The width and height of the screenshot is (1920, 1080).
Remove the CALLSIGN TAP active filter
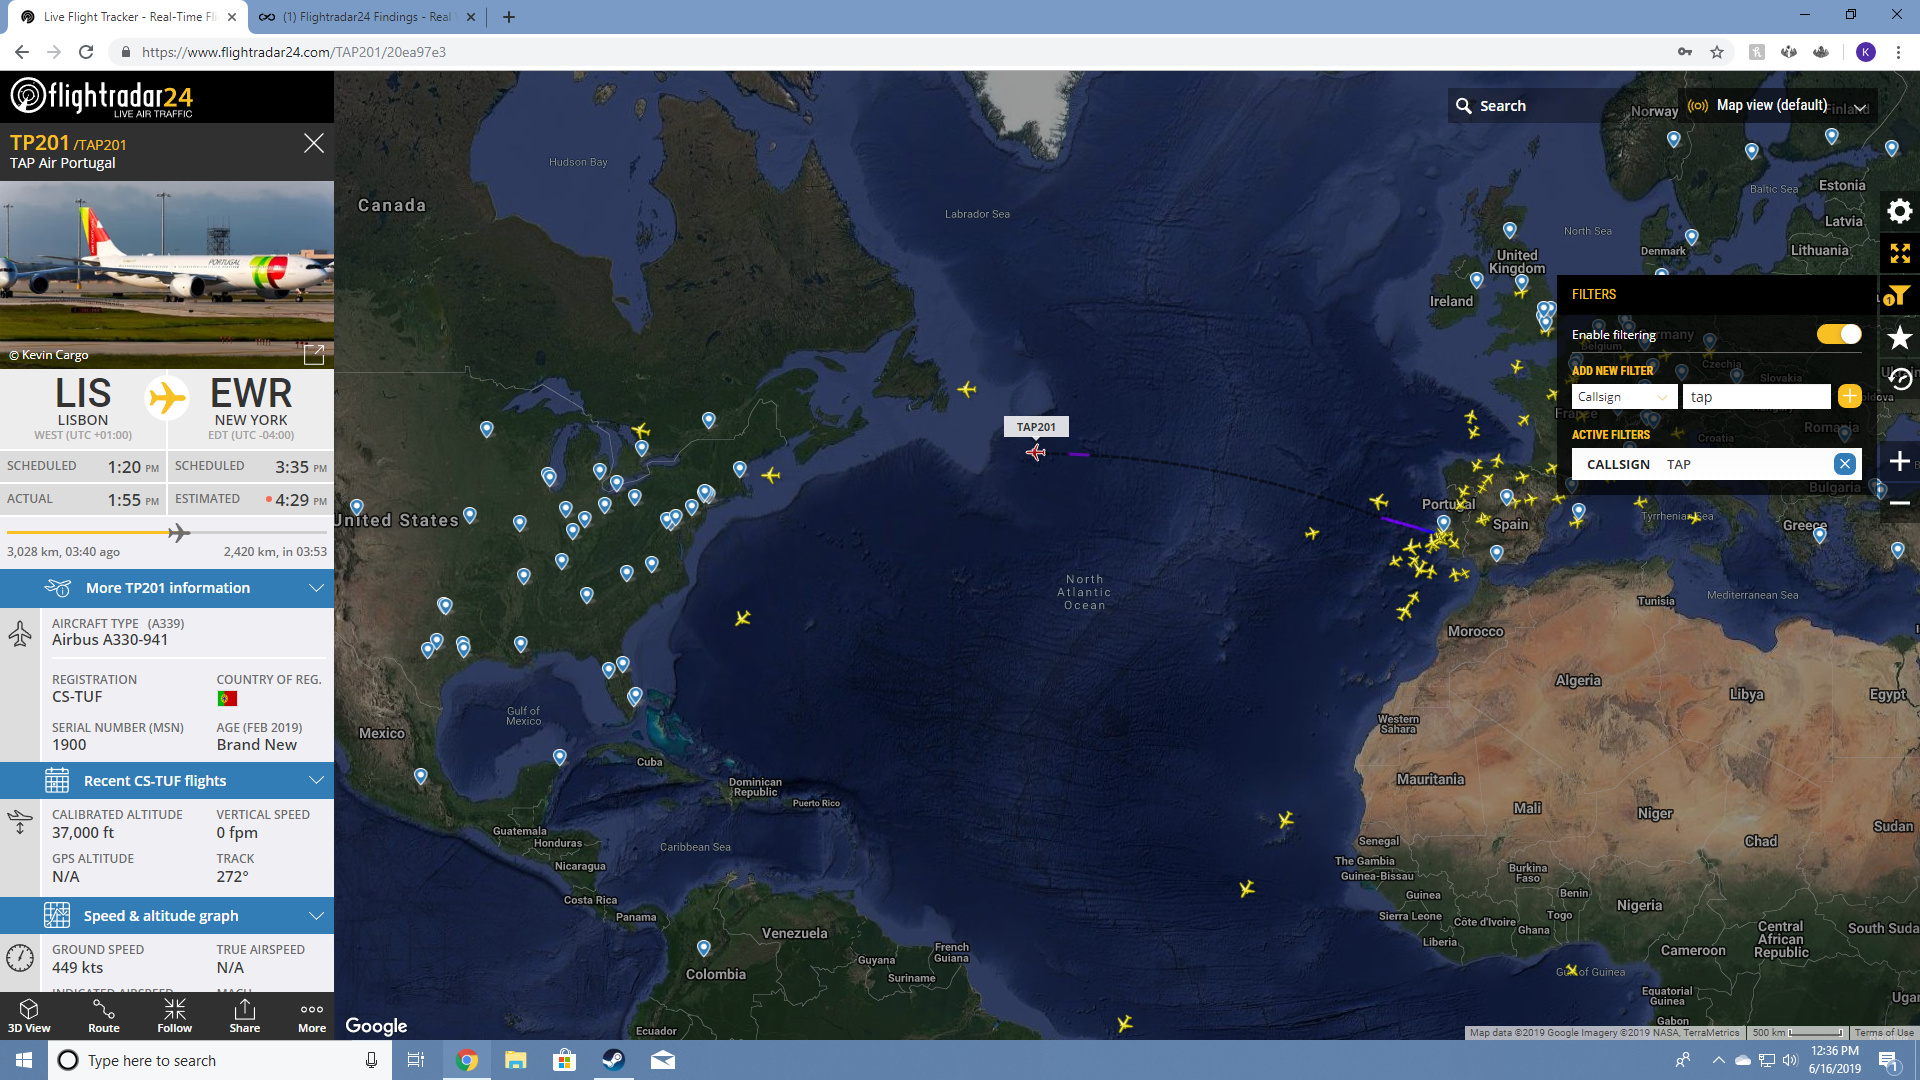pyautogui.click(x=1844, y=464)
